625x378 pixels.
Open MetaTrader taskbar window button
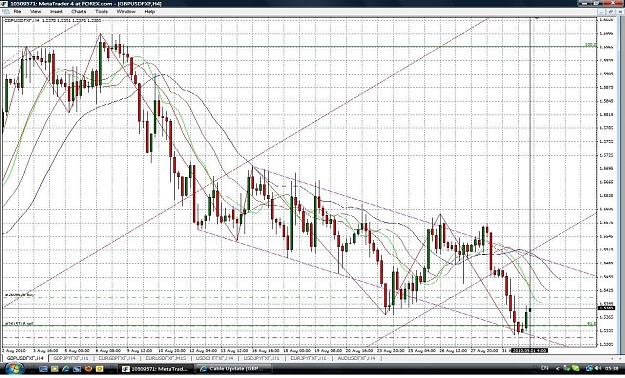(156, 369)
